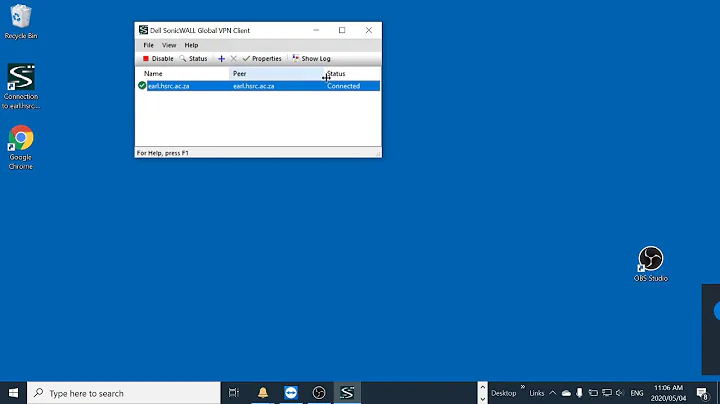Open connection Properties from toolbar
Image resolution: width=720 pixels, height=404 pixels.
pyautogui.click(x=262, y=59)
